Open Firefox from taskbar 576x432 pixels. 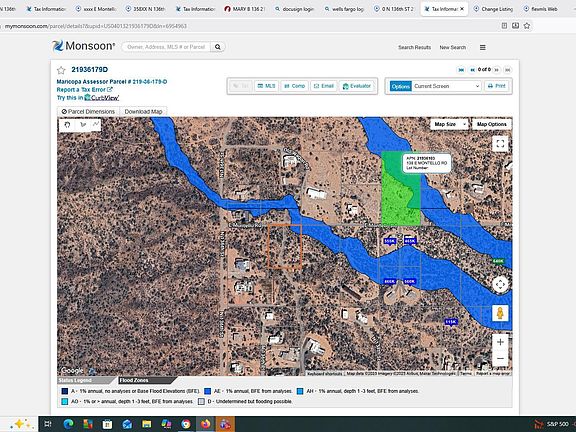tap(206, 424)
